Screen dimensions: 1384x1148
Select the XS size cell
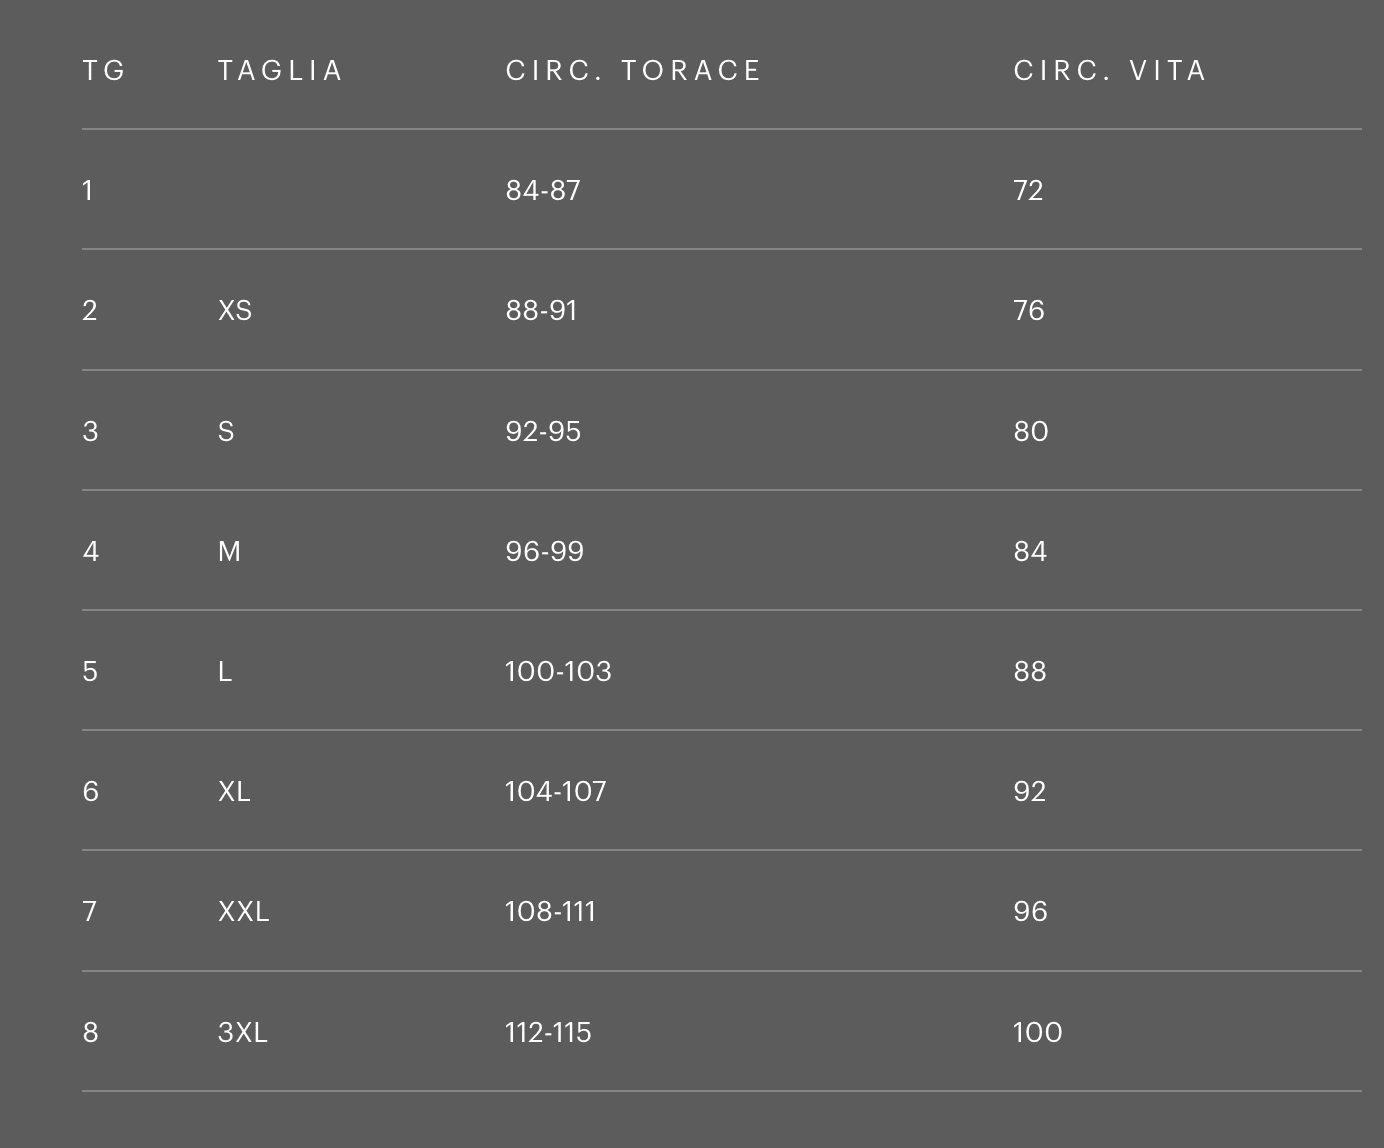[235, 311]
